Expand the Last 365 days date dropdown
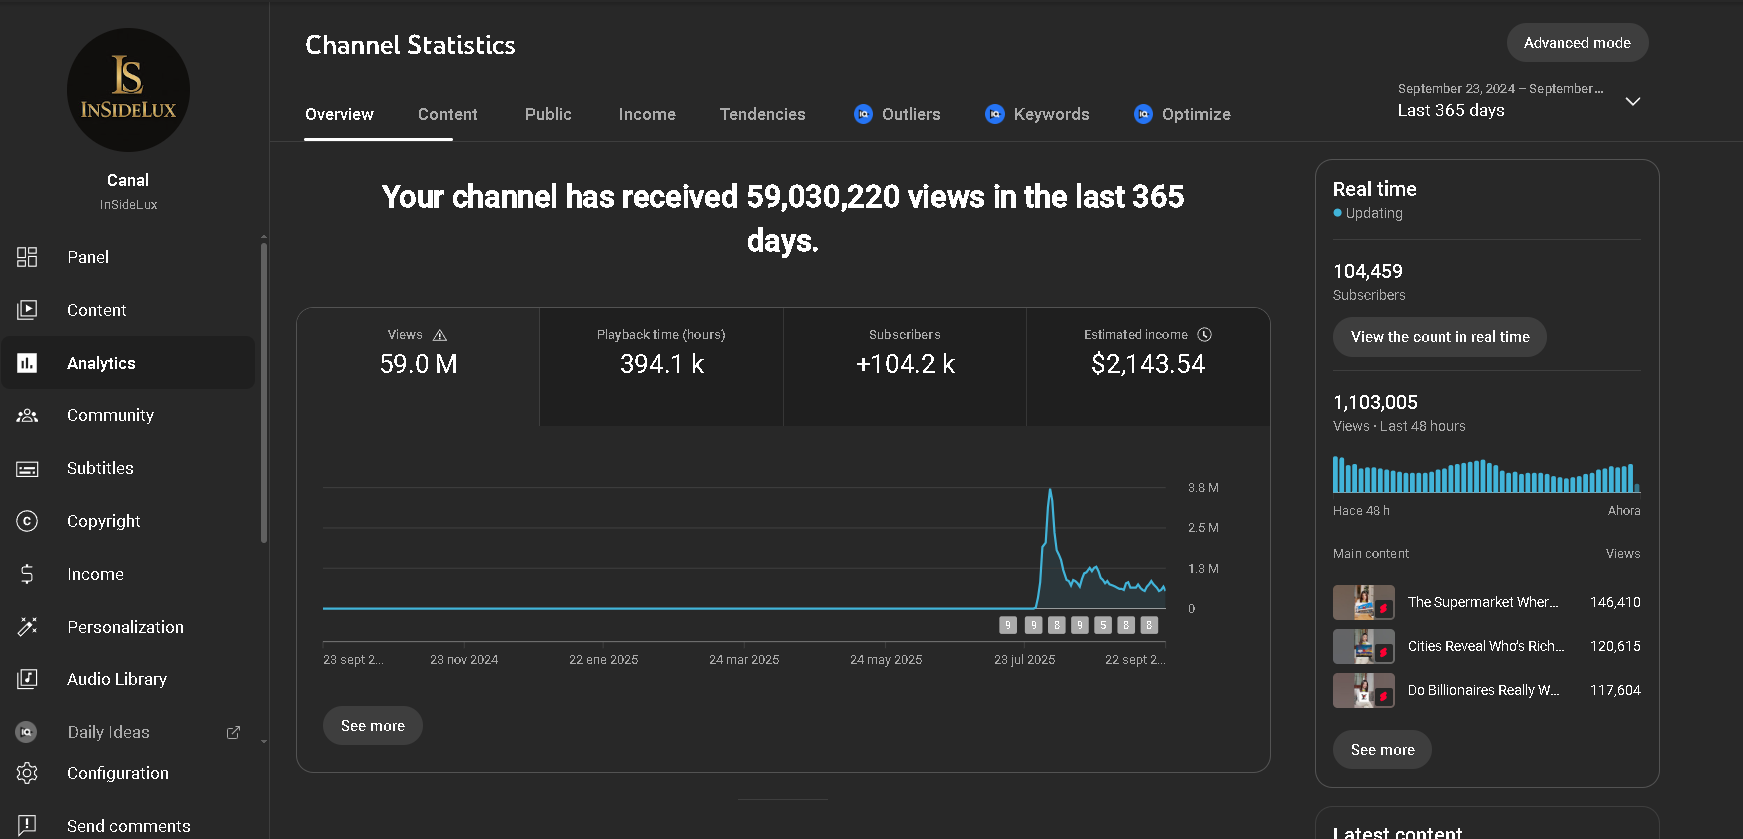The width and height of the screenshot is (1743, 839). click(x=1632, y=102)
